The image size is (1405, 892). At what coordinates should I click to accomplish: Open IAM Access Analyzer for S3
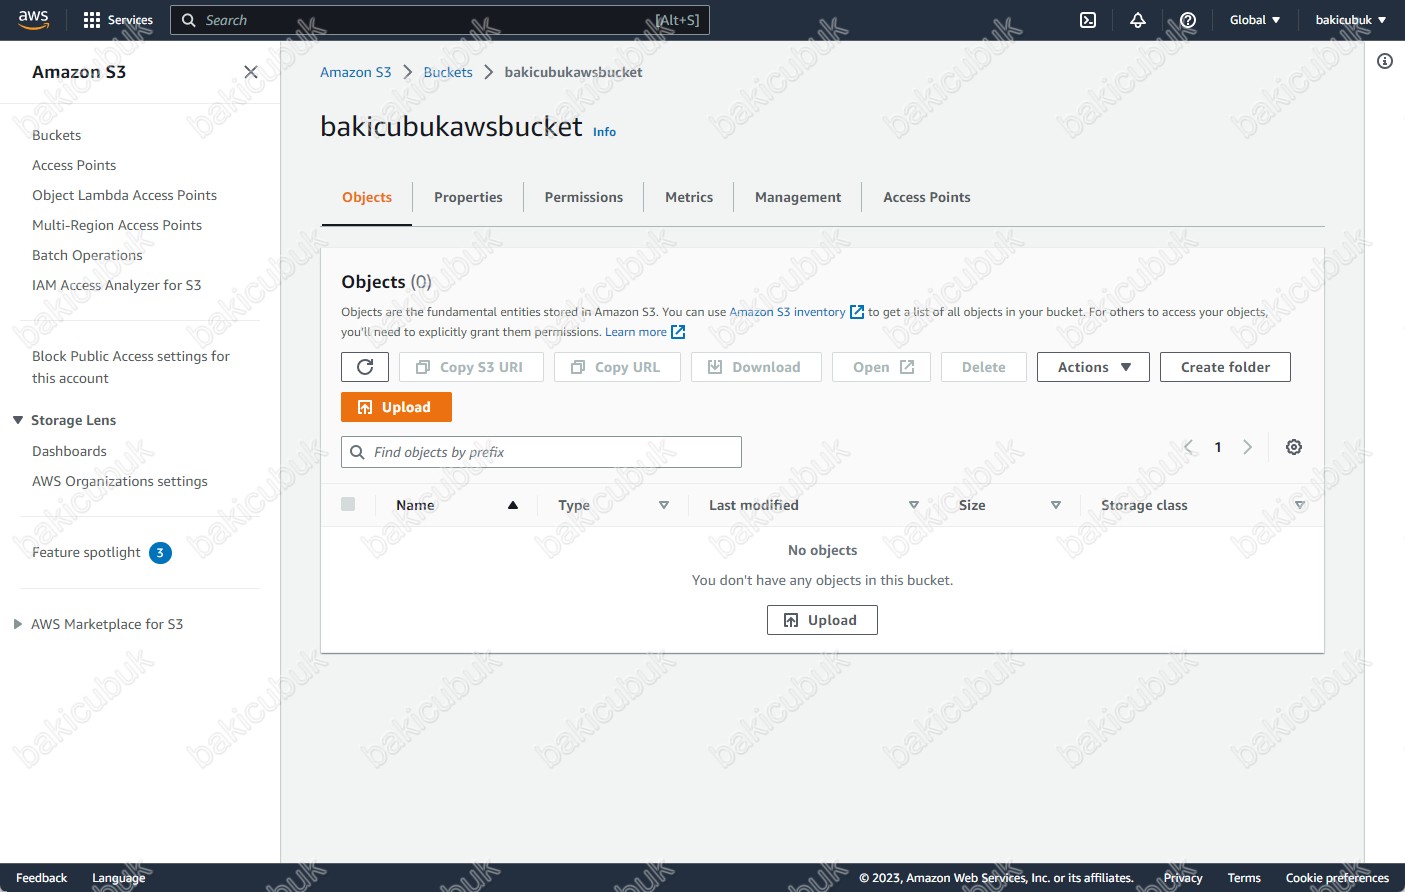116,285
